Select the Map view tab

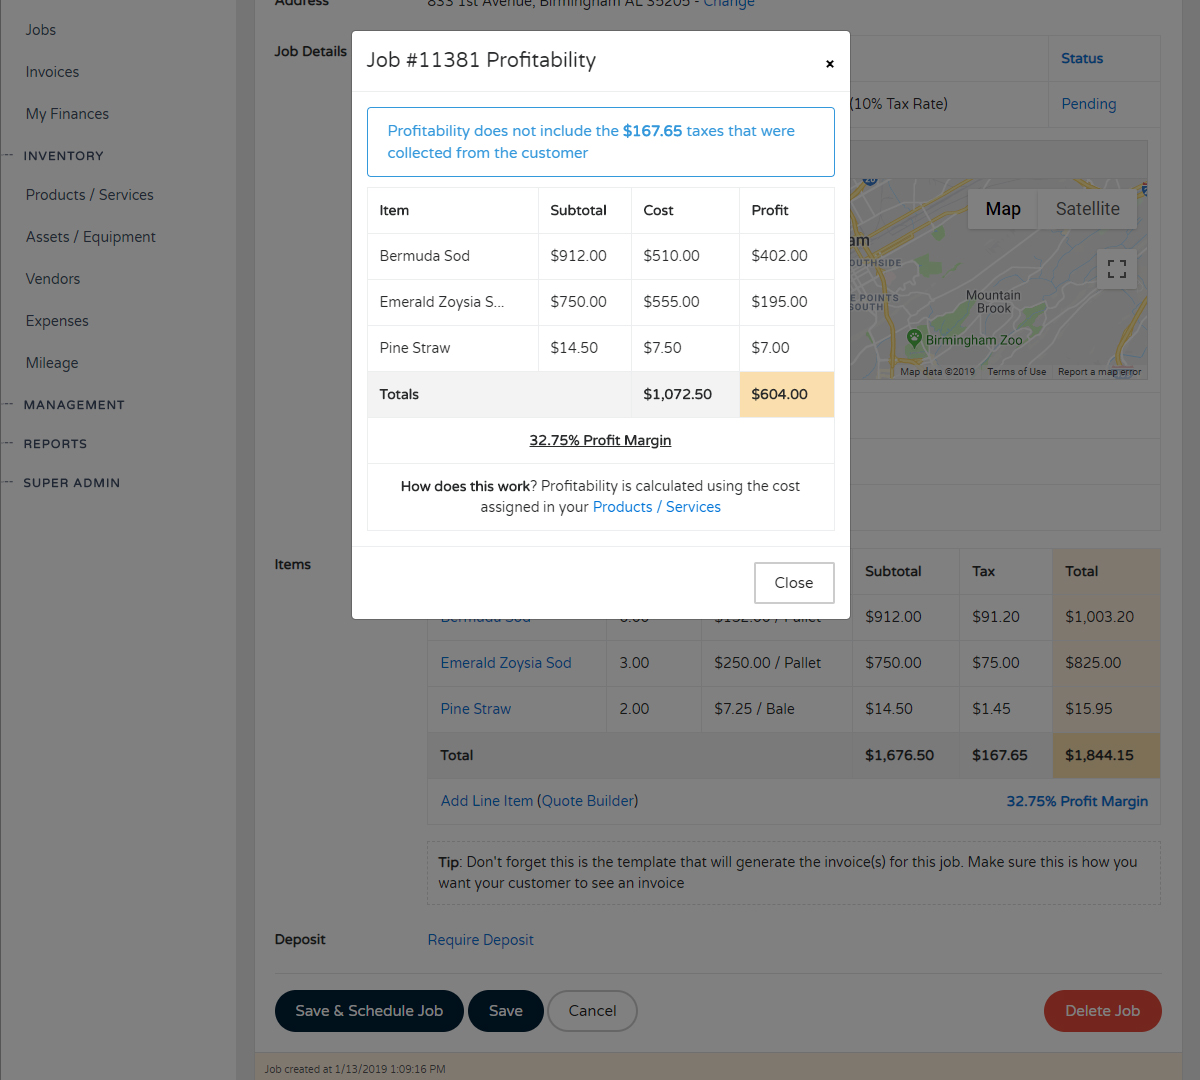point(1002,208)
